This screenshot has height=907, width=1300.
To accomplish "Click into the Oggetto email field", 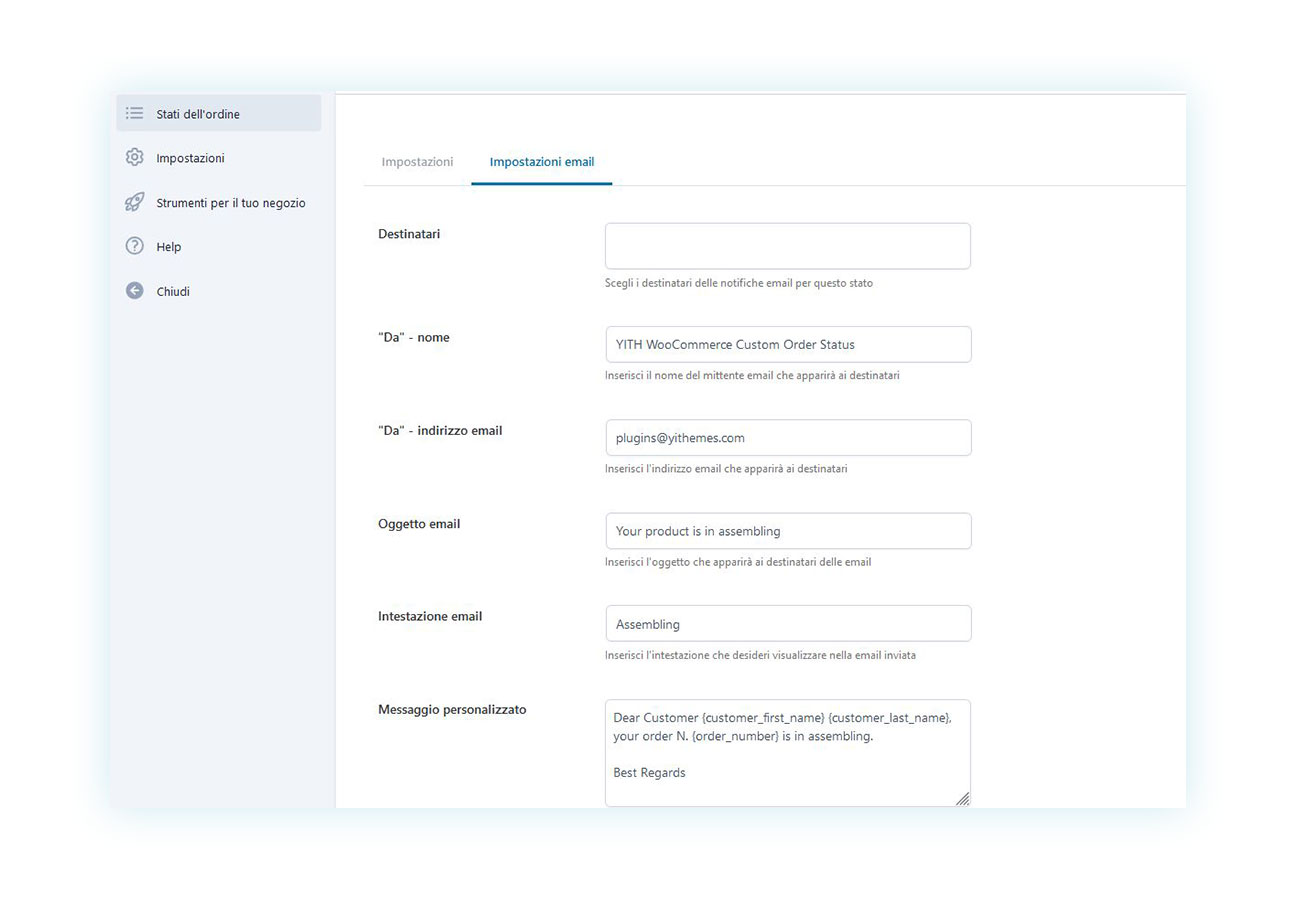I will (788, 531).
